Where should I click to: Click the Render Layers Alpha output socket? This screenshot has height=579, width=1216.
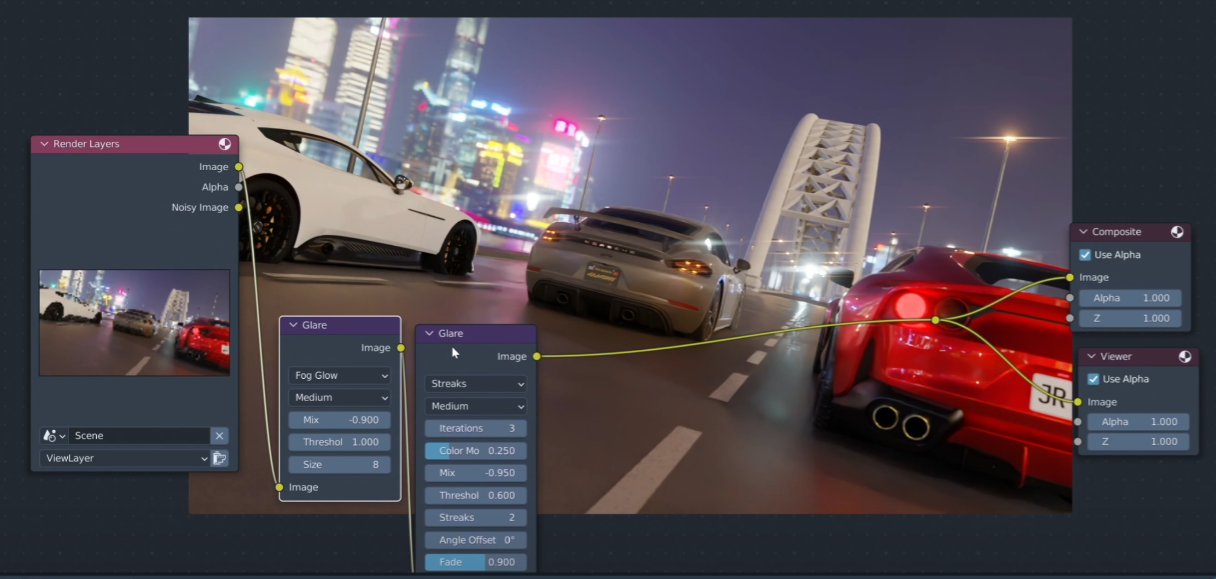pyautogui.click(x=238, y=187)
